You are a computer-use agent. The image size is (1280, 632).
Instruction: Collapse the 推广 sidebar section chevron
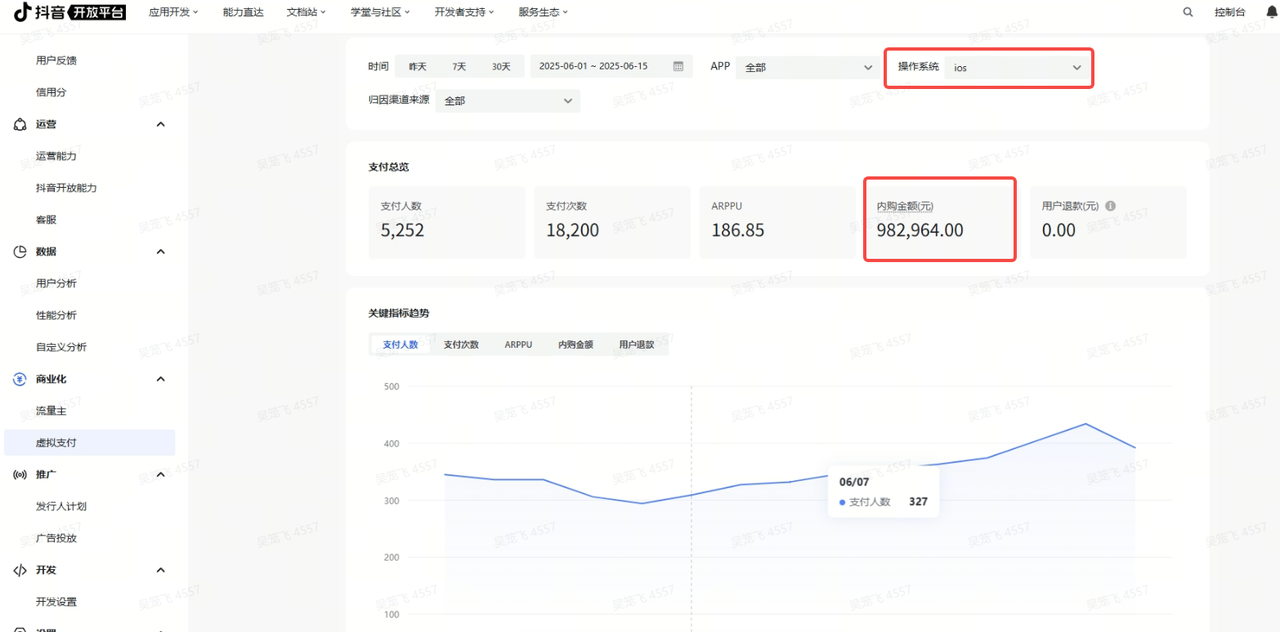pos(161,474)
